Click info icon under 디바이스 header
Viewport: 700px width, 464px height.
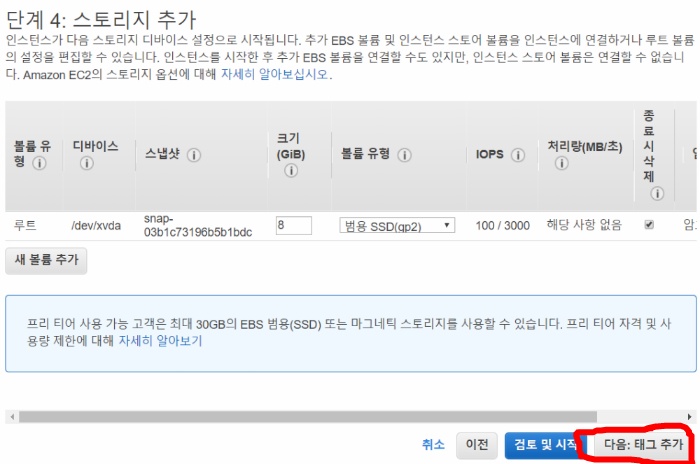click(x=87, y=163)
